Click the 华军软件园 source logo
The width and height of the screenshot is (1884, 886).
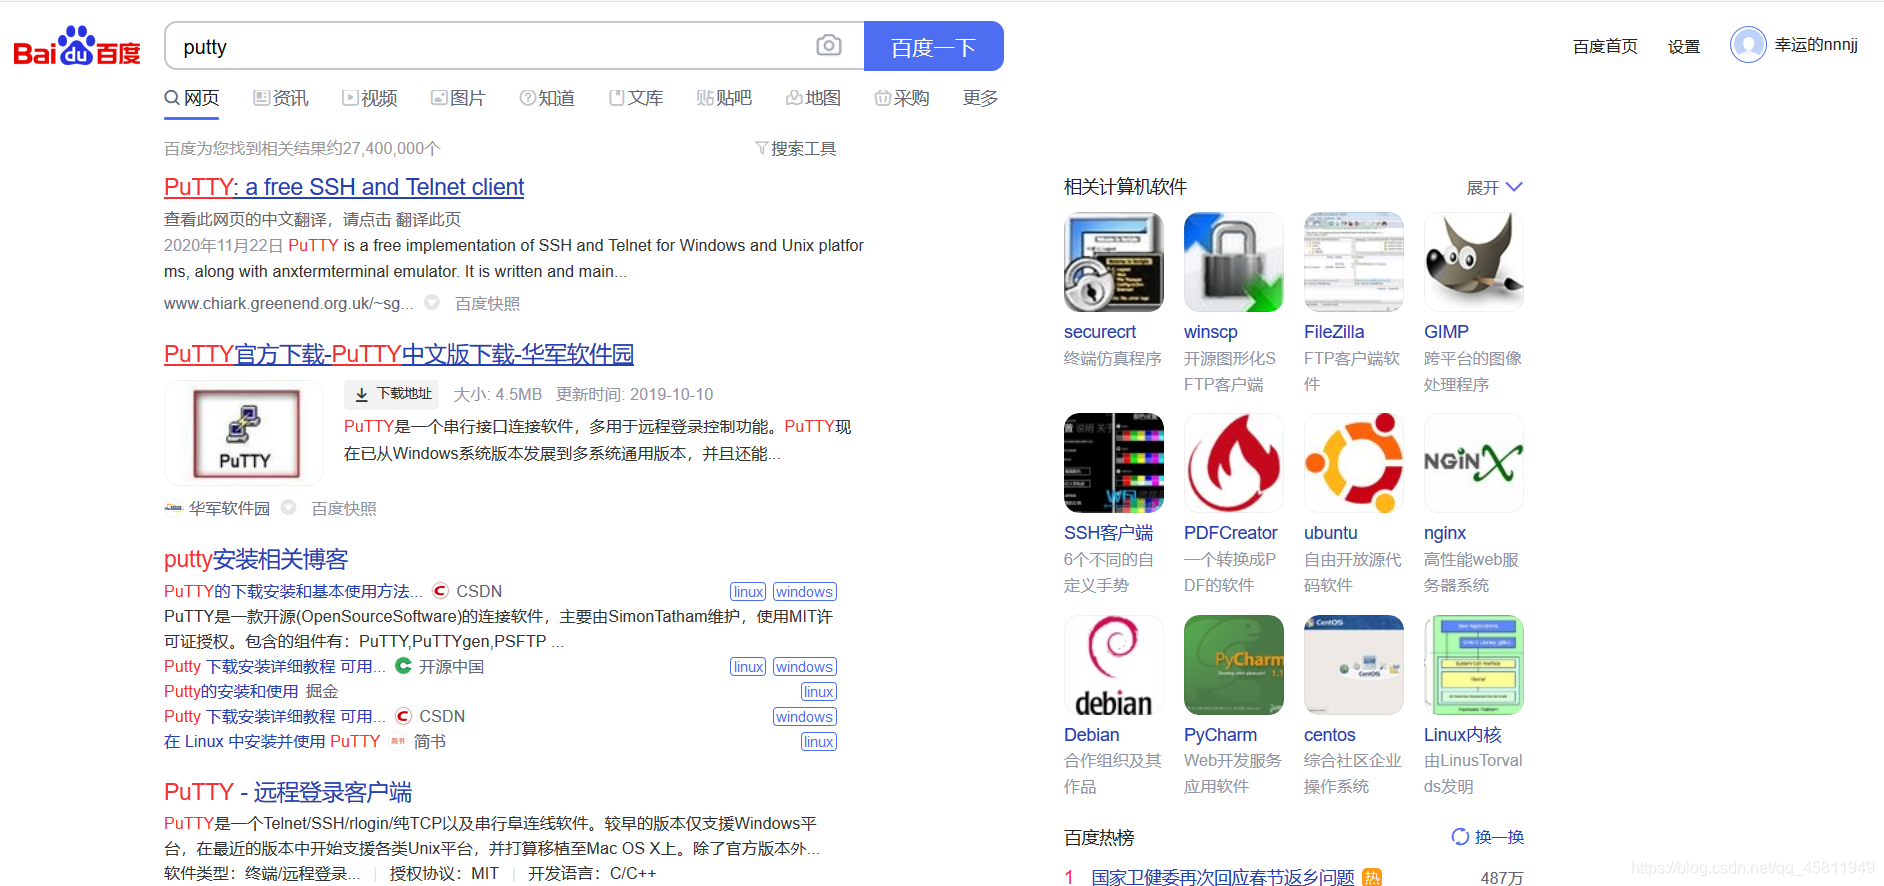pyautogui.click(x=174, y=508)
